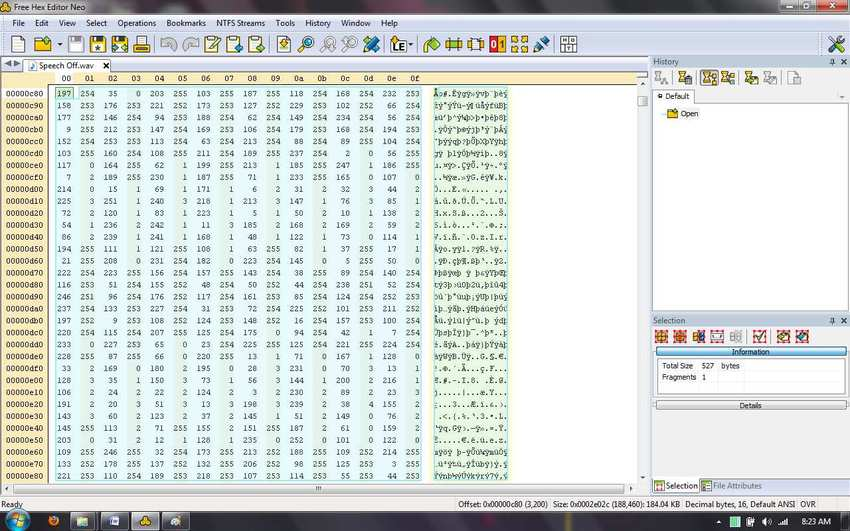Open the dropdown arrow next to Open folder icon
Viewport: 850px width, 531px height.
point(59,44)
